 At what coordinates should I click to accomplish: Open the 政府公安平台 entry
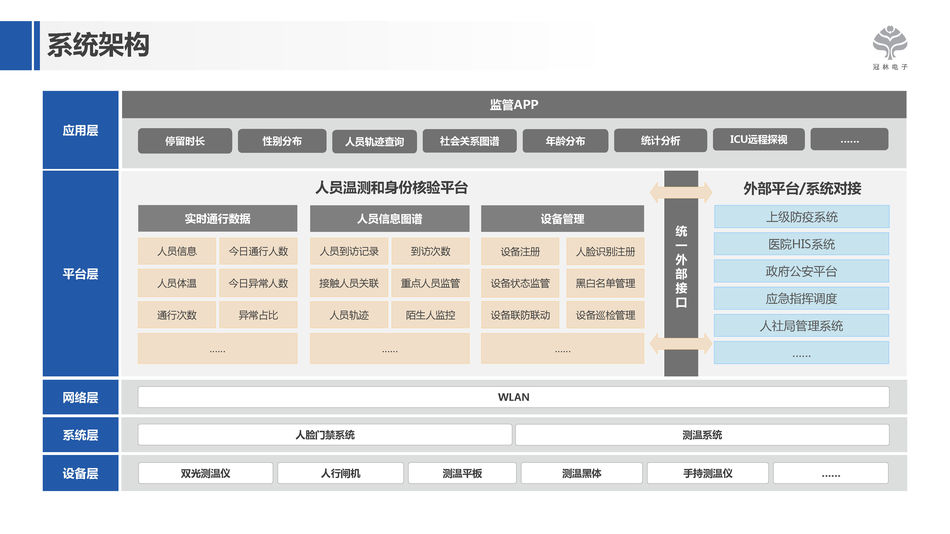click(x=801, y=271)
